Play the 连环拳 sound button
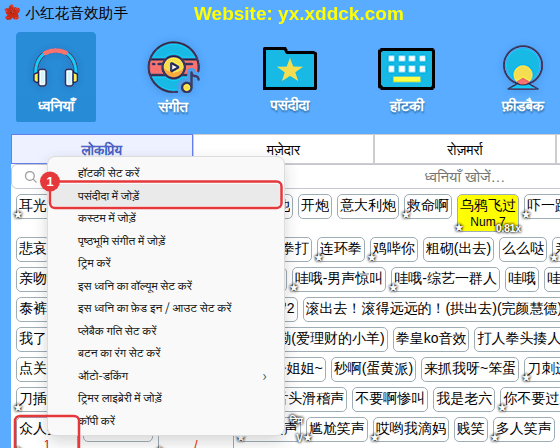This screenshot has height=448, width=560. (x=341, y=249)
